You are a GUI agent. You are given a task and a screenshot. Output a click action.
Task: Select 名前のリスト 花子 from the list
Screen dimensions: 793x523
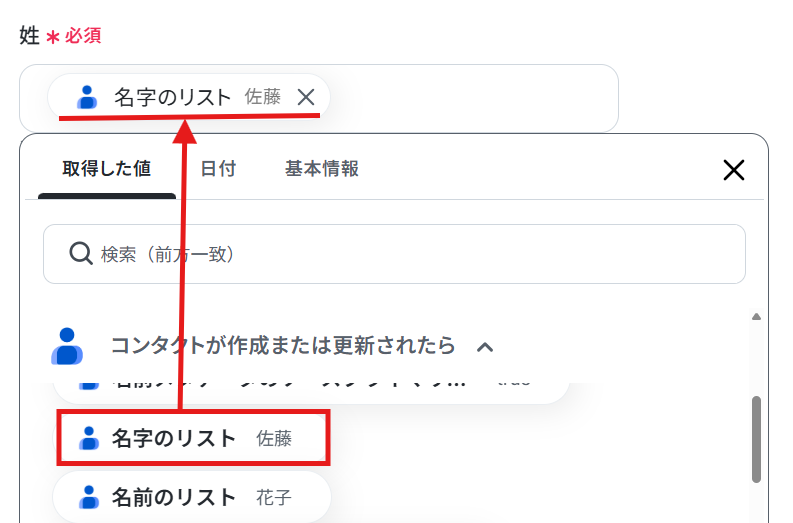192,497
